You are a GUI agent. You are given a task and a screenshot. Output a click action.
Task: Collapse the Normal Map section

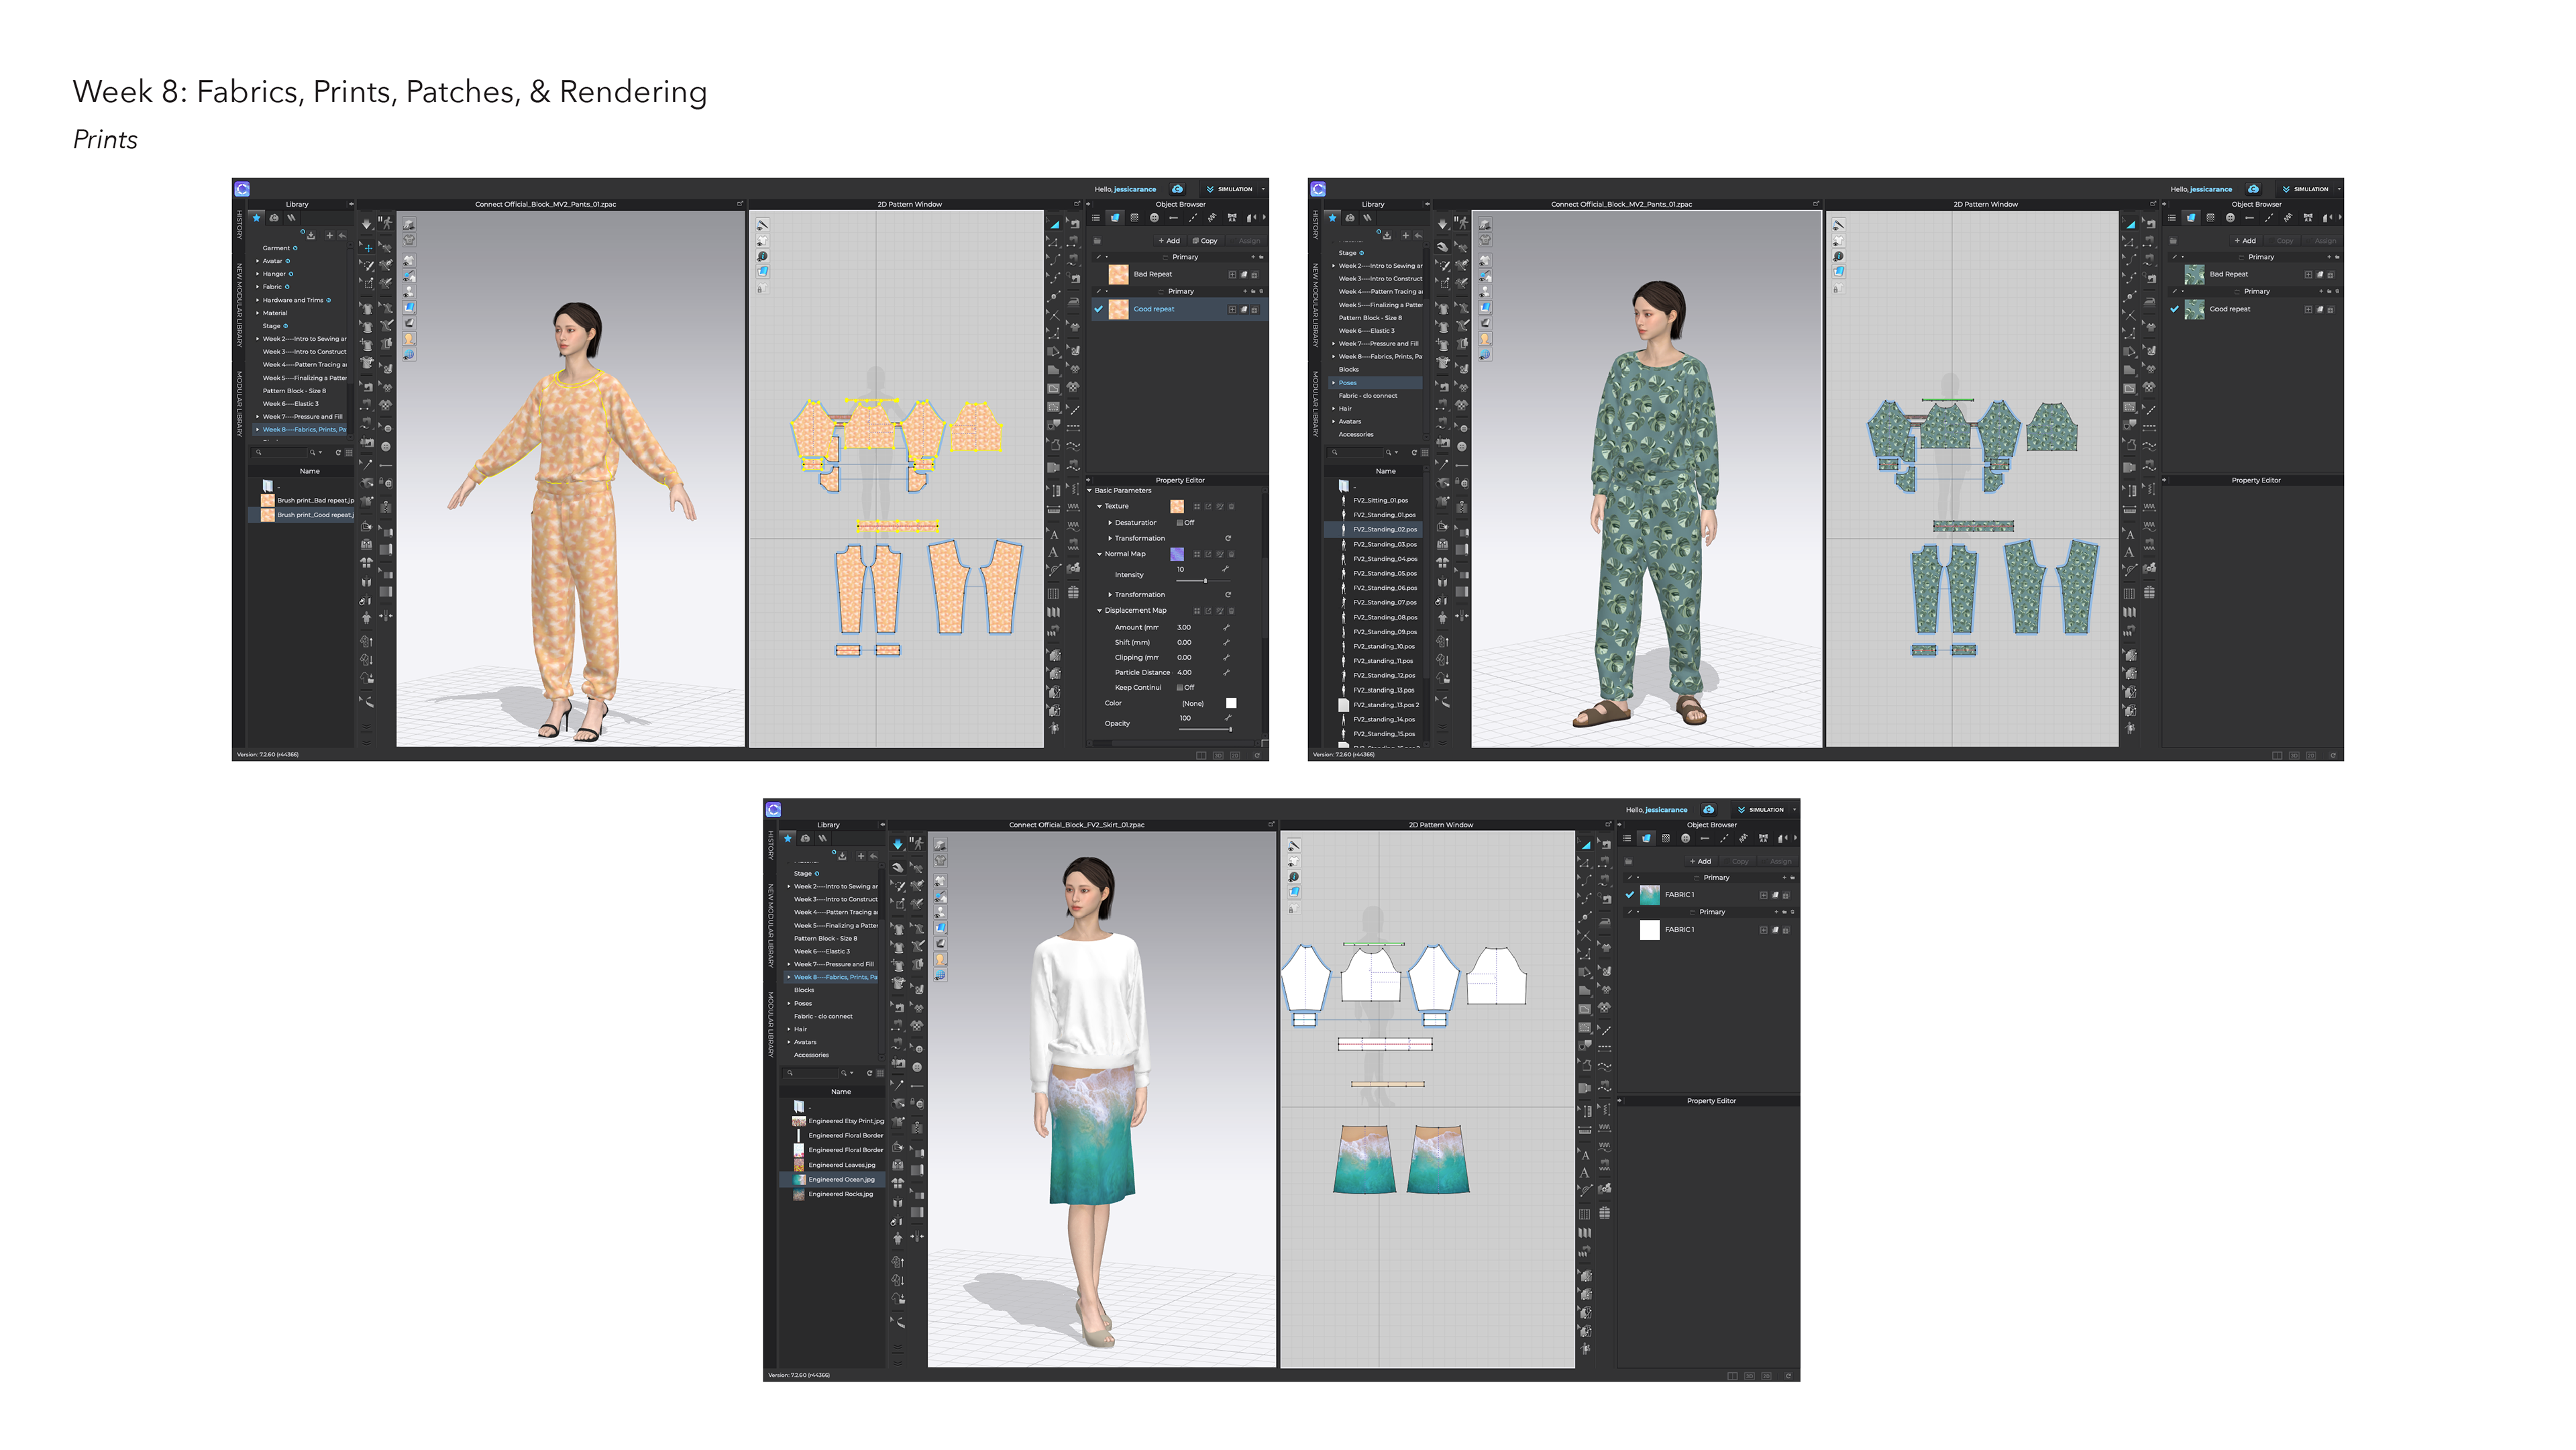click(x=1099, y=554)
